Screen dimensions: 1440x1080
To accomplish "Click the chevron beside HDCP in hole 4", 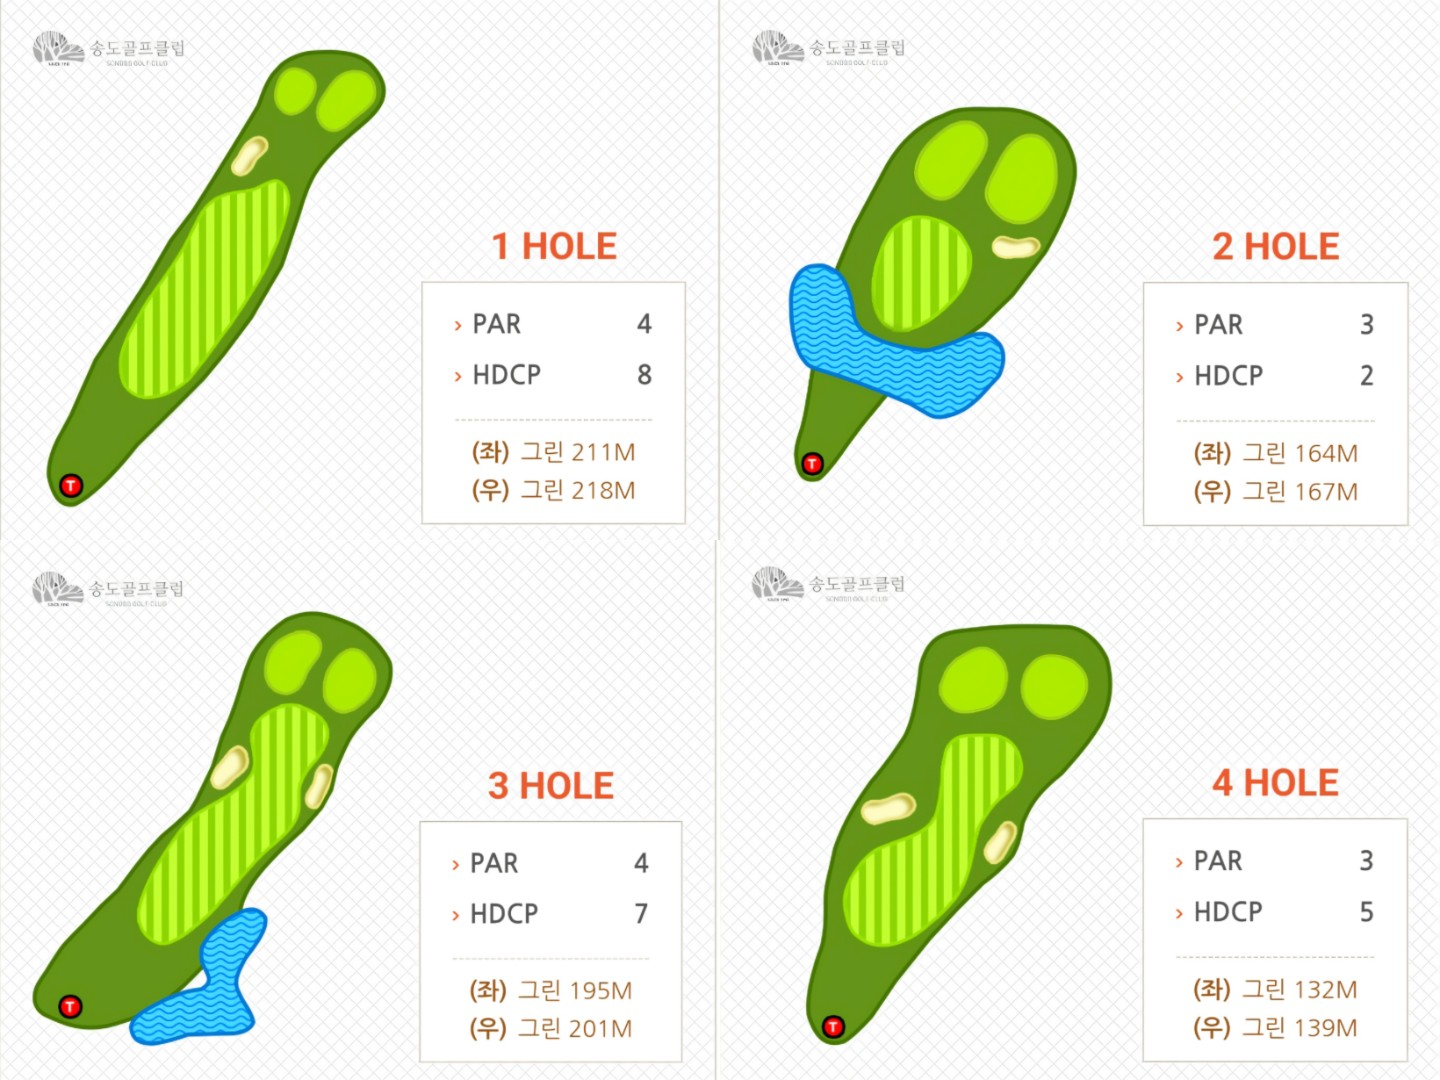I will pyautogui.click(x=1180, y=913).
